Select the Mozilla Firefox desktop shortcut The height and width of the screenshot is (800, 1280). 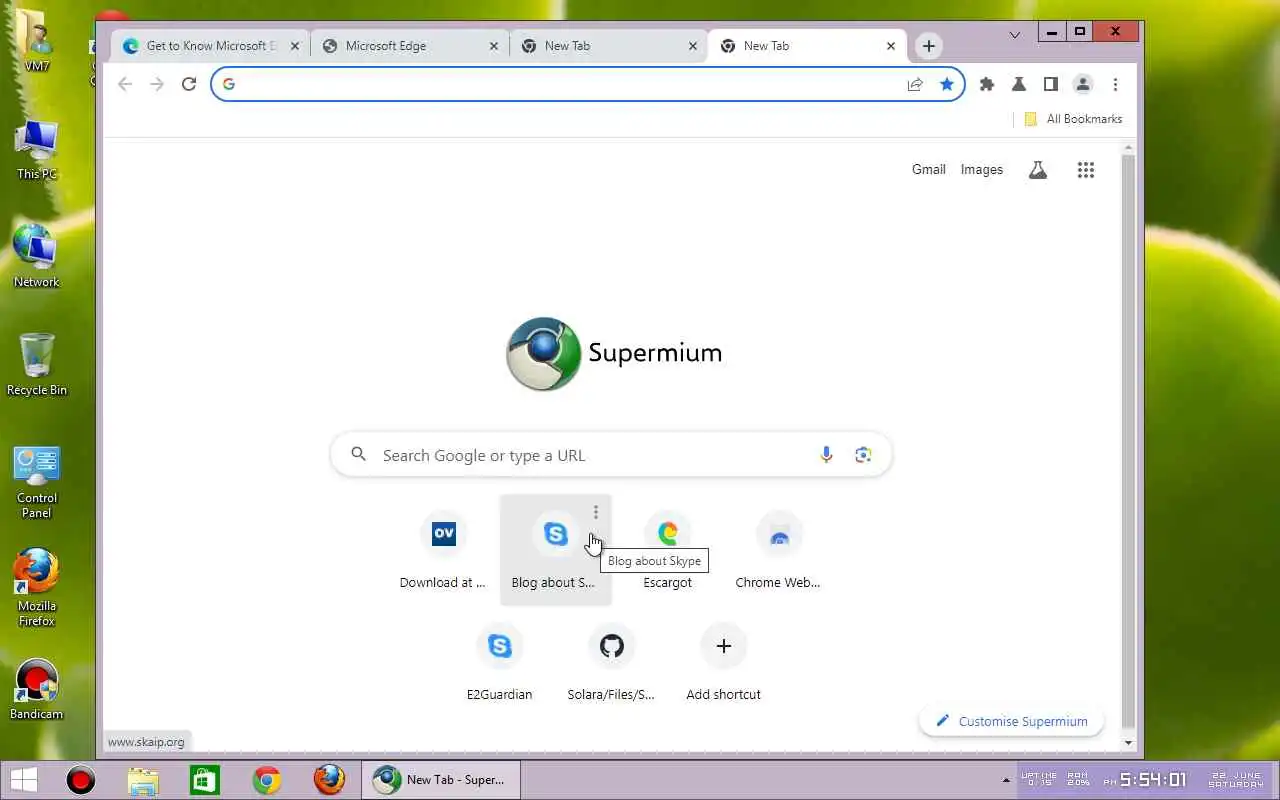coord(37,588)
